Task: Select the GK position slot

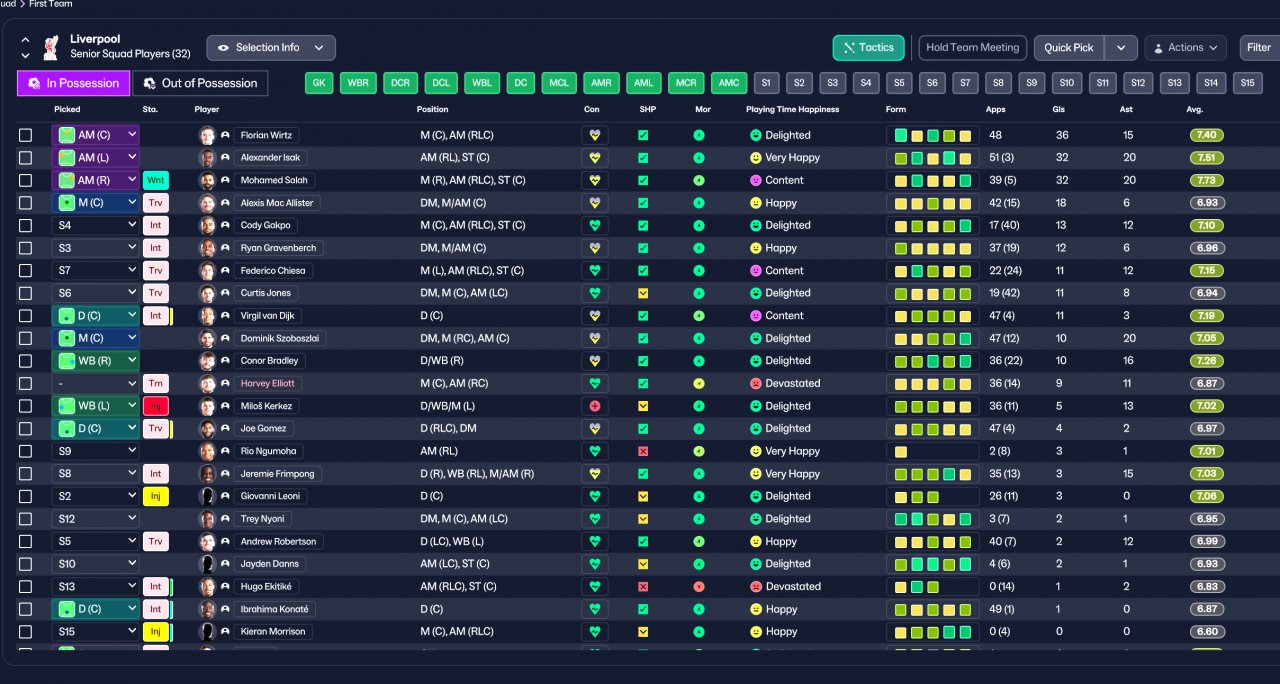Action: (319, 83)
